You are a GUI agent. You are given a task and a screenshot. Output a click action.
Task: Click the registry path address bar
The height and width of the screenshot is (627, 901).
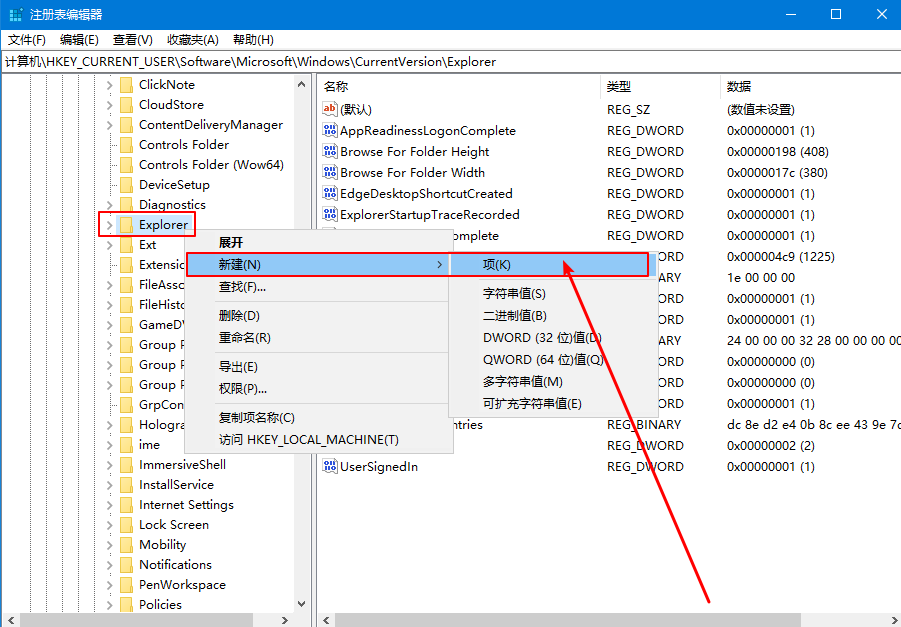[450, 62]
